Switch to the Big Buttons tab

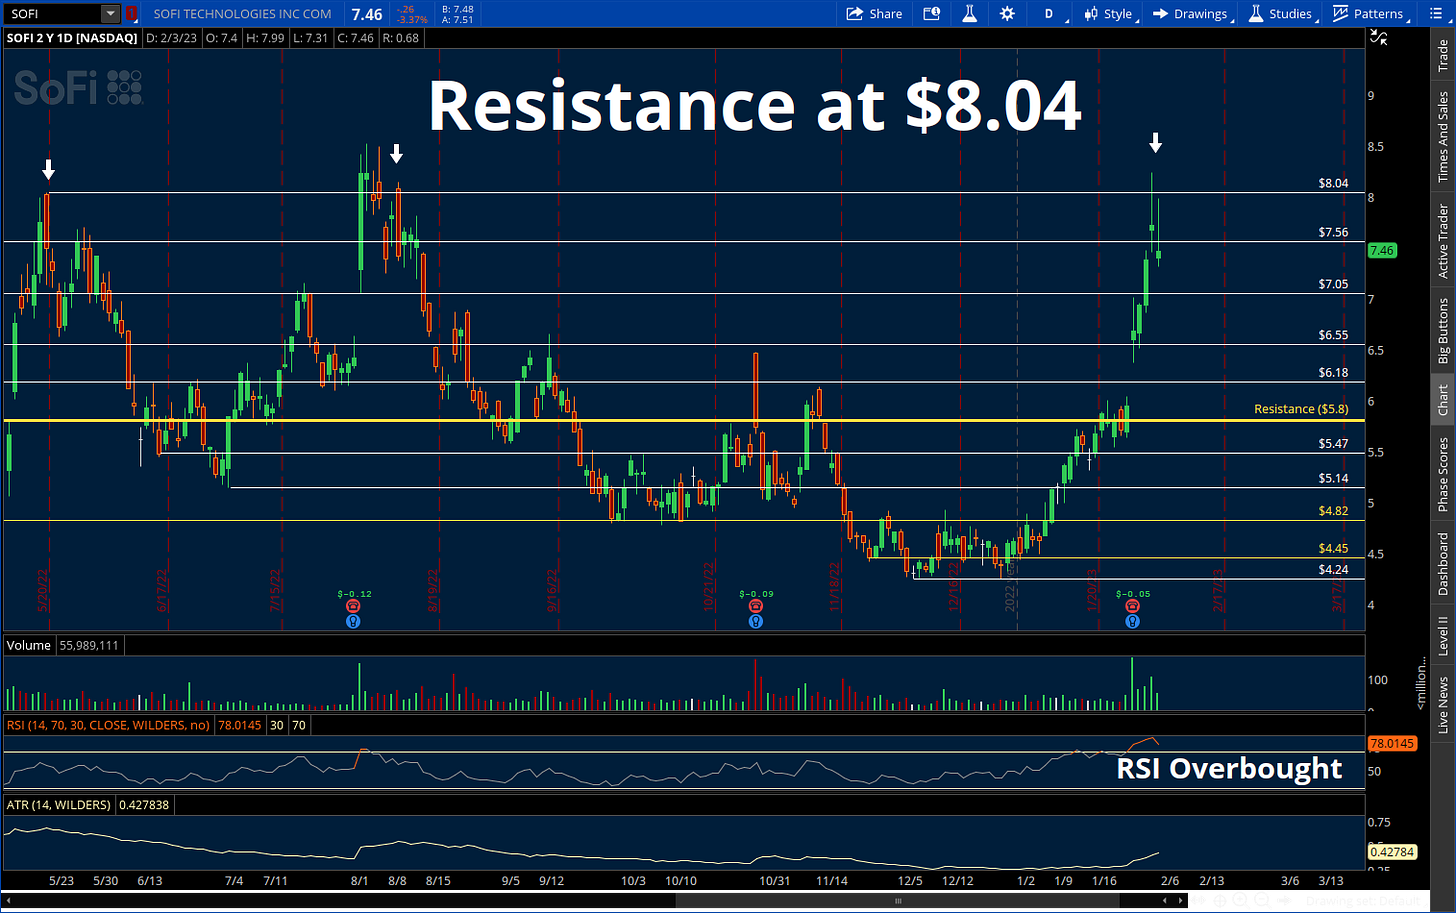click(x=1443, y=331)
